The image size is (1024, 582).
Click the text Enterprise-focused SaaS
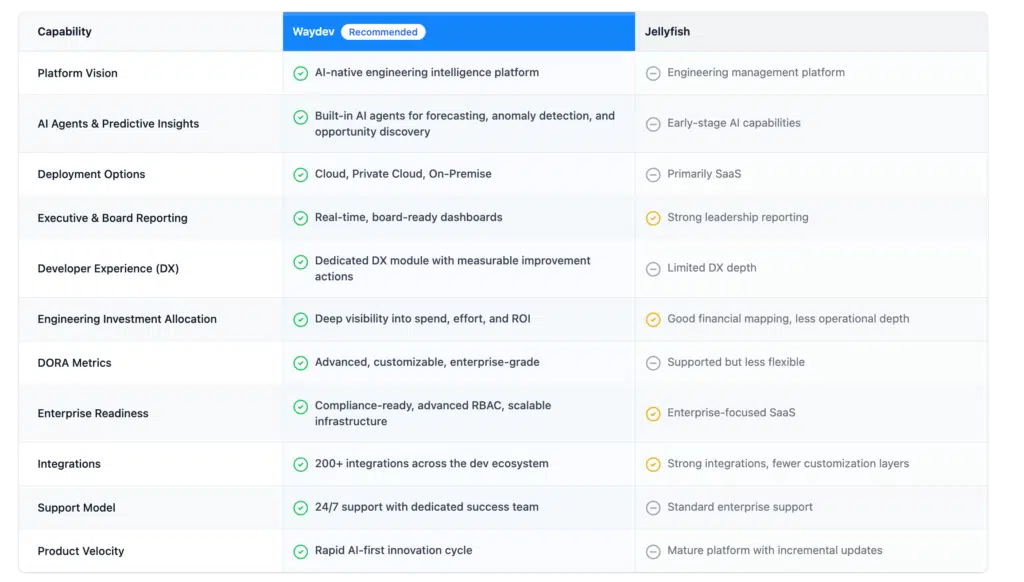click(731, 413)
